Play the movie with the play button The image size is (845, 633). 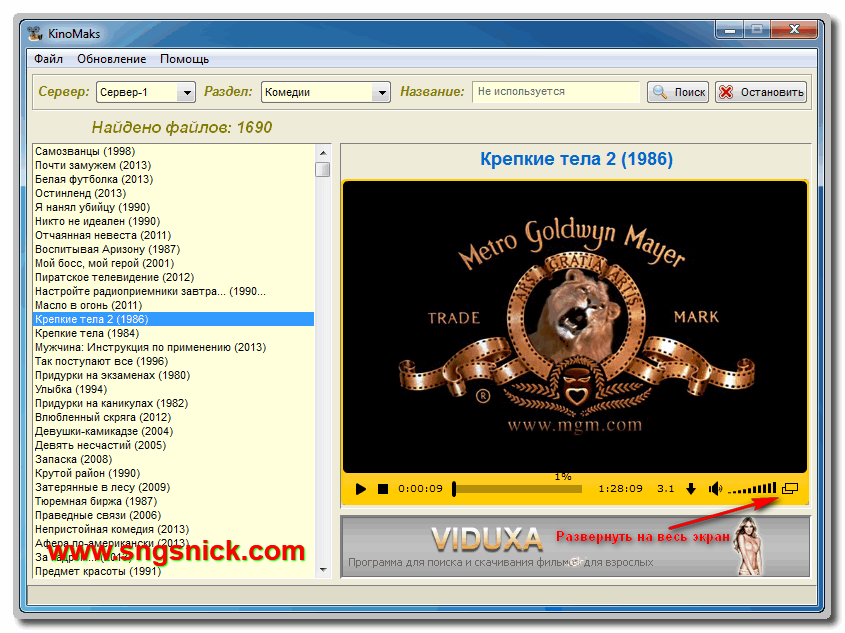coord(361,490)
